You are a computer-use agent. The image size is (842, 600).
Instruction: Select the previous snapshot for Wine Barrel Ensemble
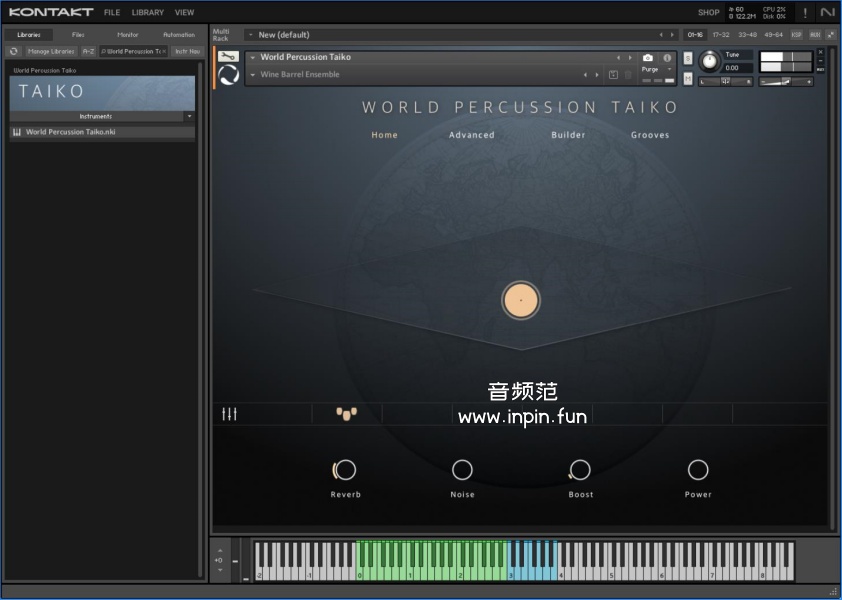pos(585,75)
